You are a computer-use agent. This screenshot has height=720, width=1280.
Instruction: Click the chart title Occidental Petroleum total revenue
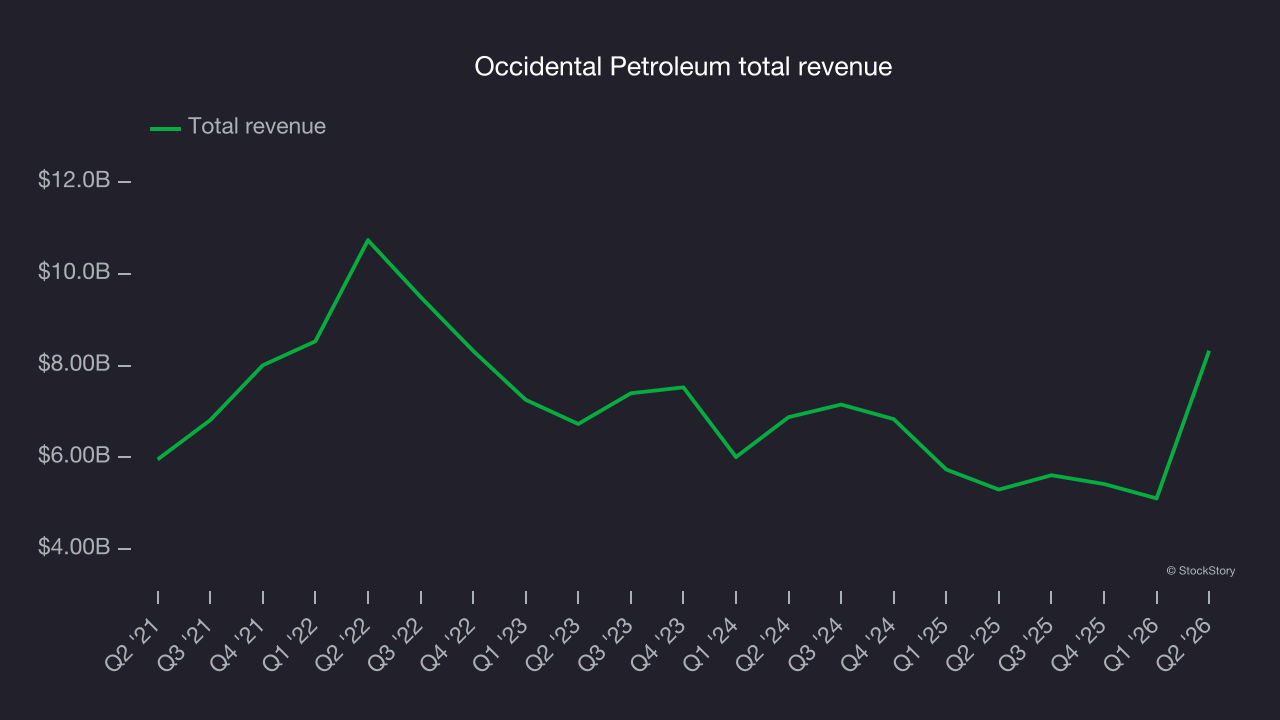[x=683, y=67]
